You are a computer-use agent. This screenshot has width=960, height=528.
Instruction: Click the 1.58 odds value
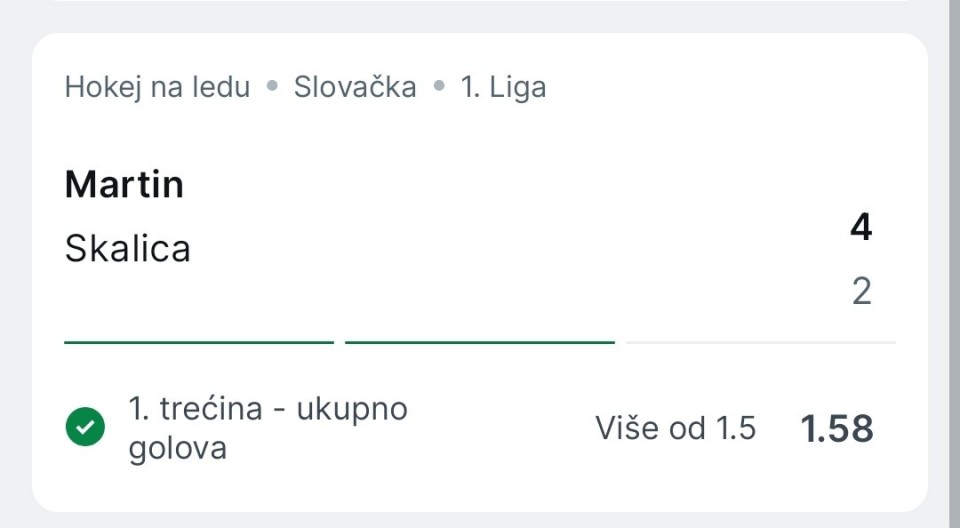coord(837,429)
